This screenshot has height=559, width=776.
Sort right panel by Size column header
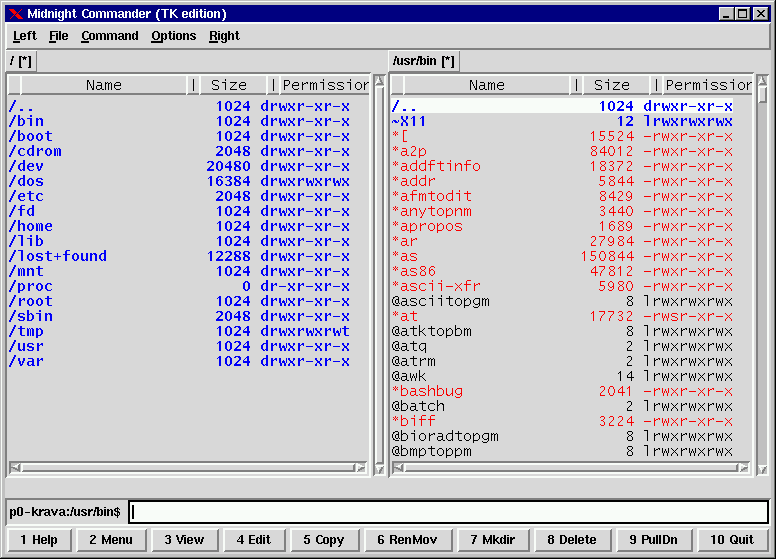(x=612, y=85)
